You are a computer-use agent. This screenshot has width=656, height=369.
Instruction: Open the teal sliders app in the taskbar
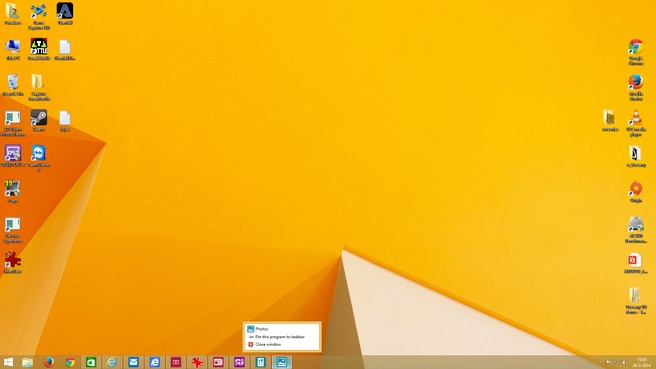[x=260, y=362]
